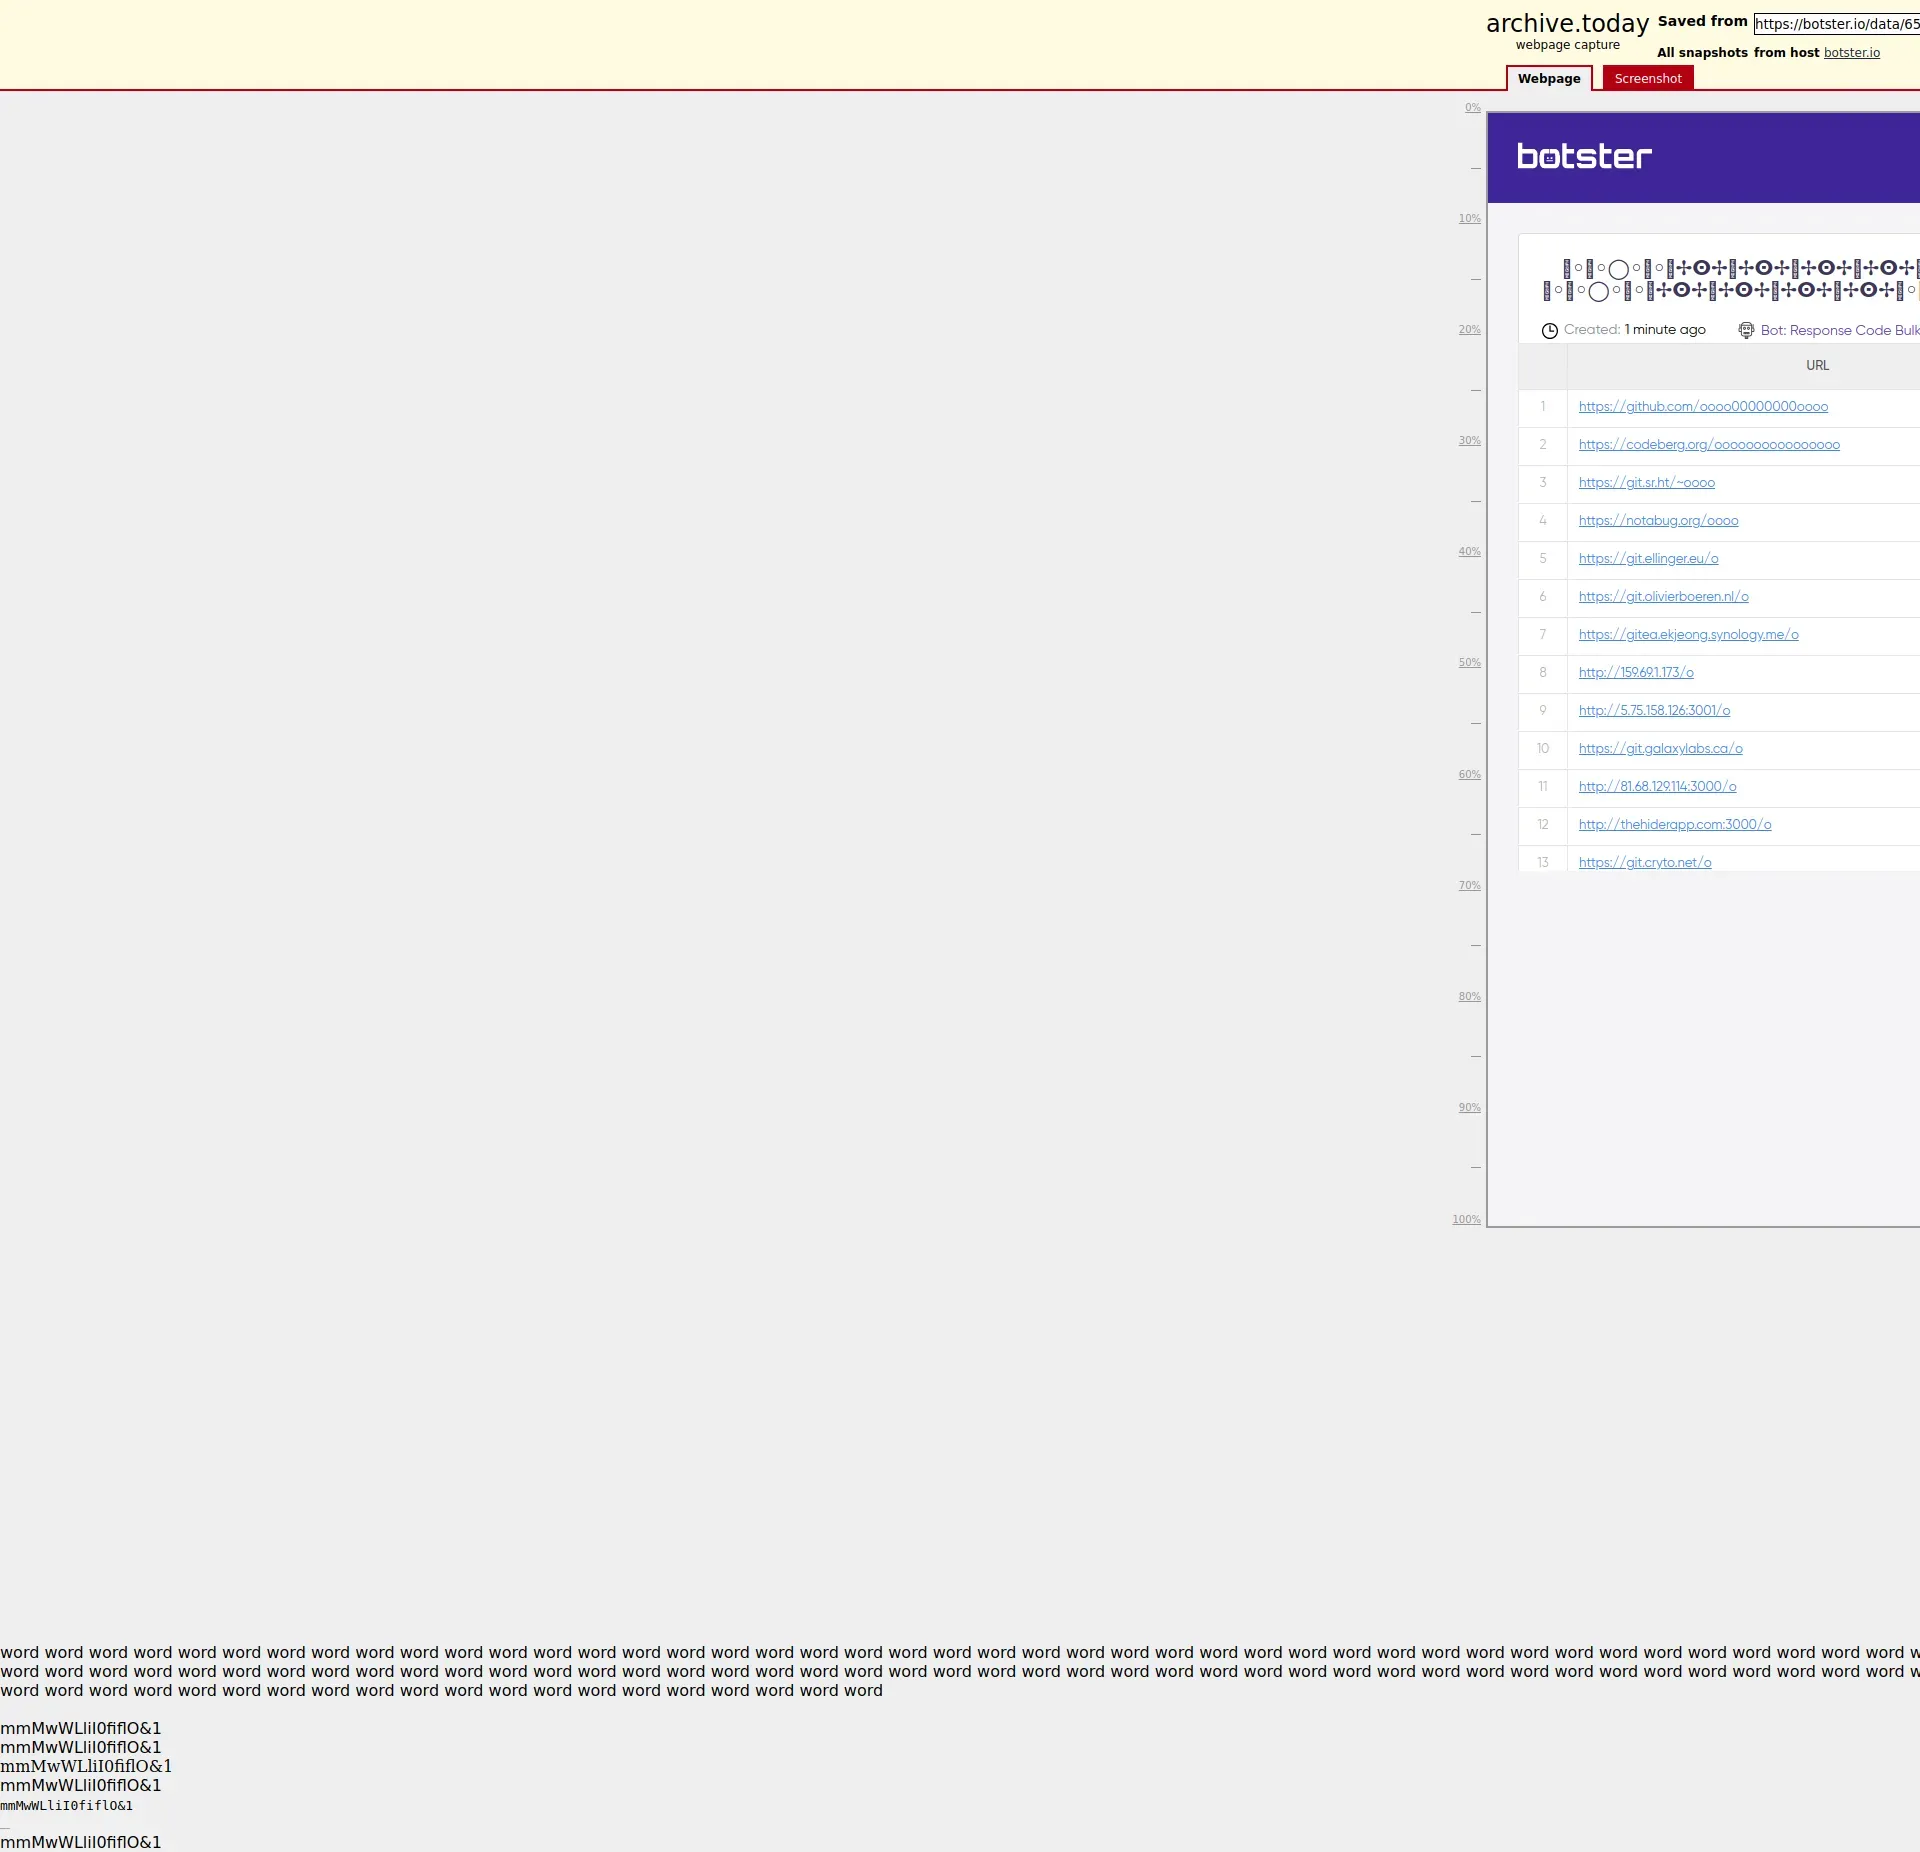Open the botster.io host snapshots link

[1851, 53]
